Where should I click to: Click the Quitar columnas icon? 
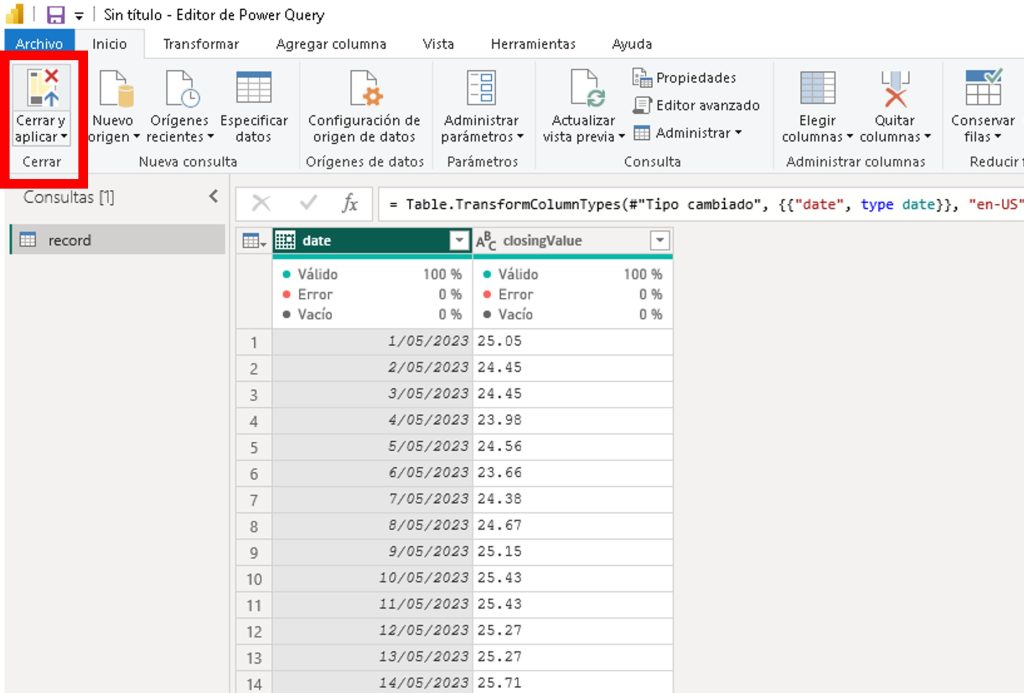895,89
